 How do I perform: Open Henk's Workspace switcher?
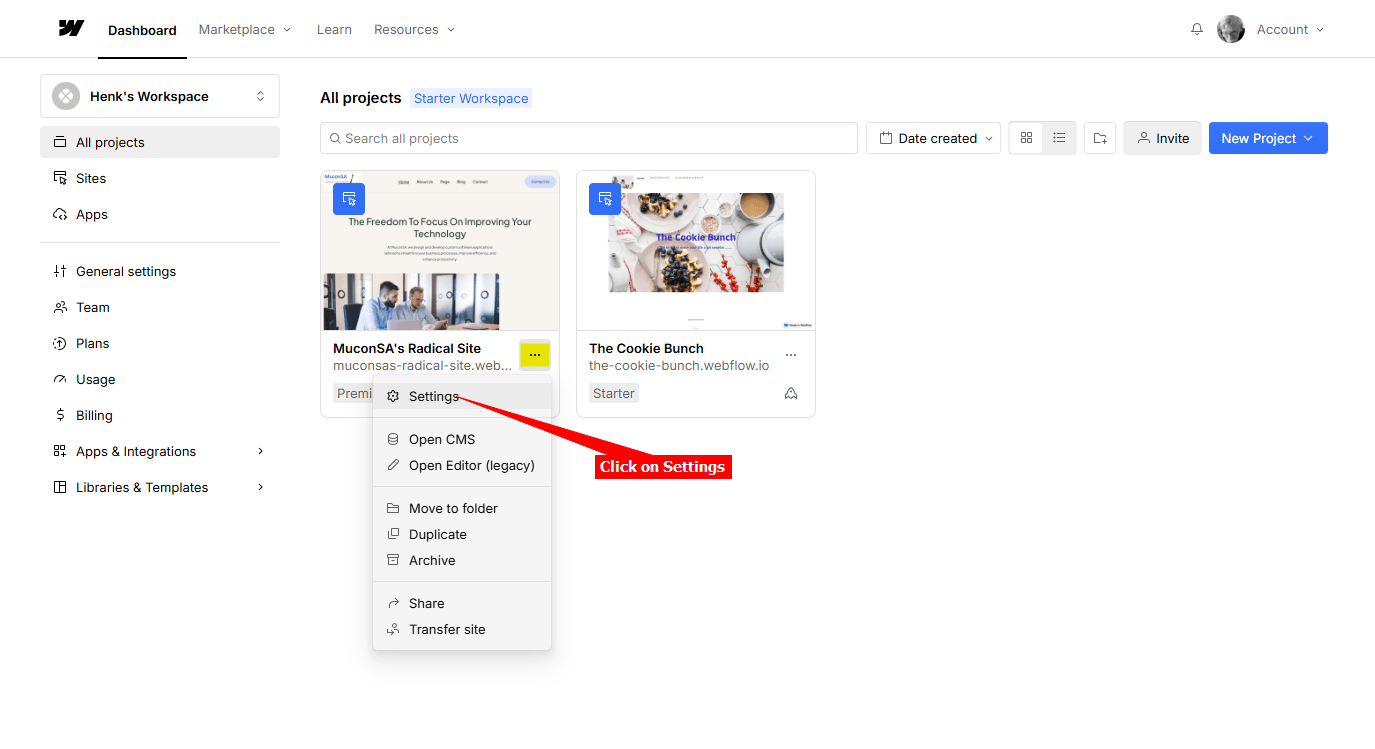160,96
